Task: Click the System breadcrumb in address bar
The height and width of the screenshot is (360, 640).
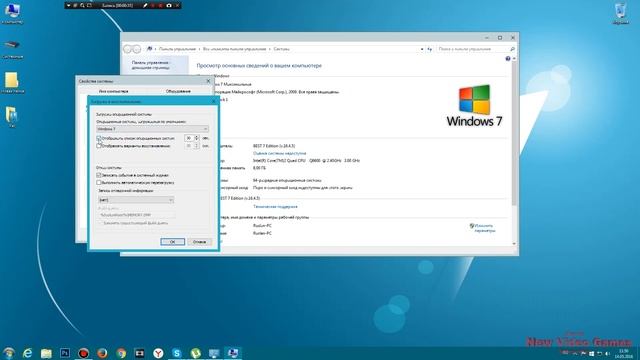Action: pos(281,49)
